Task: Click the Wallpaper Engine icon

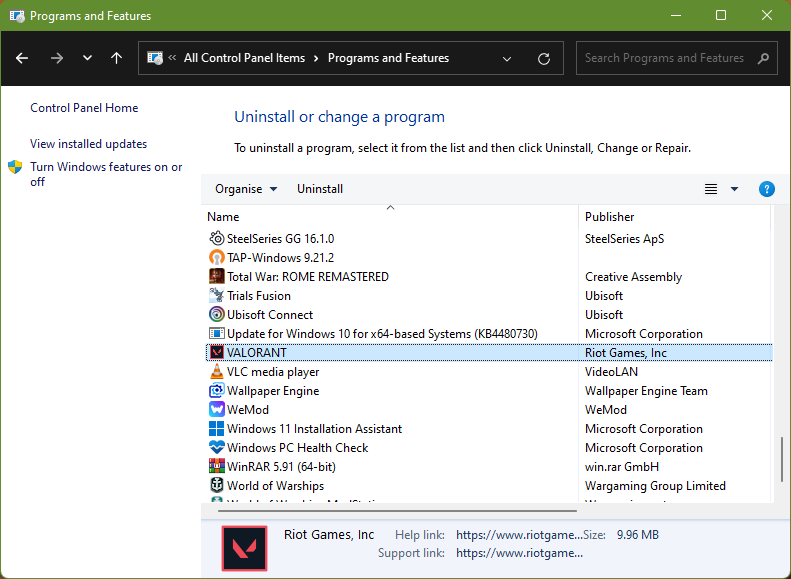Action: pyautogui.click(x=216, y=390)
